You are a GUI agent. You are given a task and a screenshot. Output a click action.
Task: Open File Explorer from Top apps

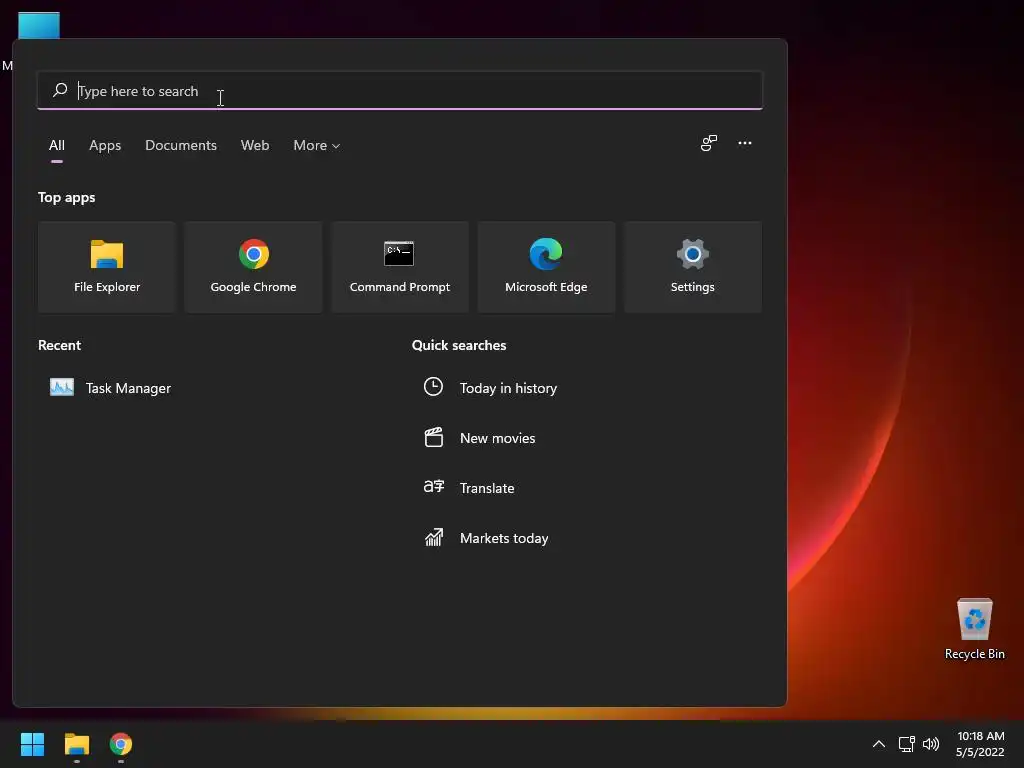pyautogui.click(x=107, y=266)
